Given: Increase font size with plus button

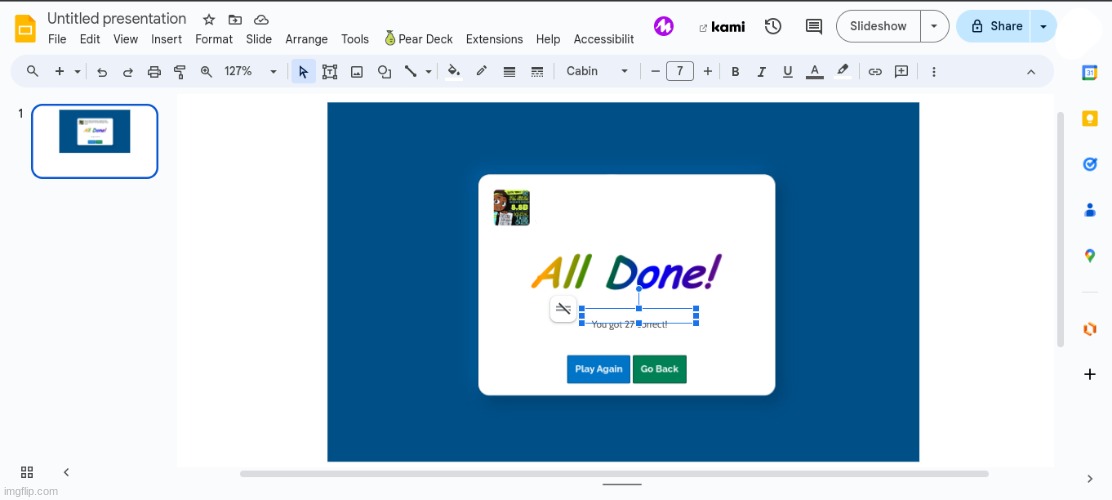Looking at the screenshot, I should click(x=707, y=71).
